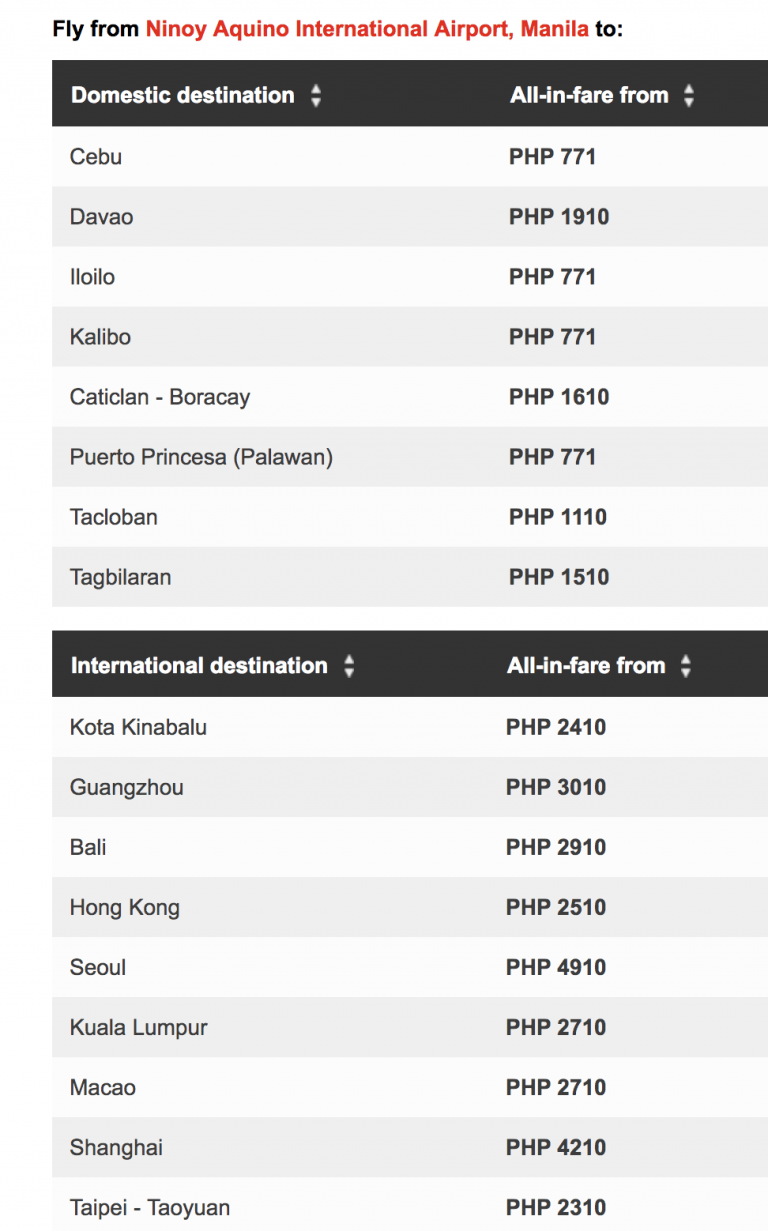Select the Seoul destination row
The image size is (768, 1231).
[98, 967]
